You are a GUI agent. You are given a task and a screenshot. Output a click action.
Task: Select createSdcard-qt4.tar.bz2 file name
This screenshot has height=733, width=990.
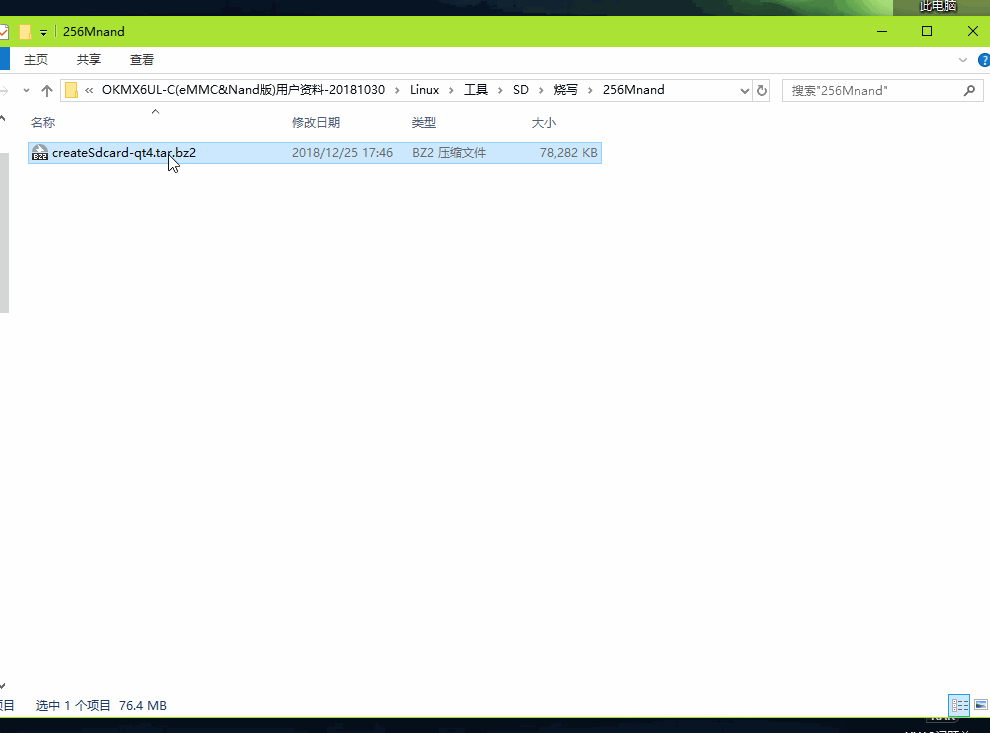point(124,153)
